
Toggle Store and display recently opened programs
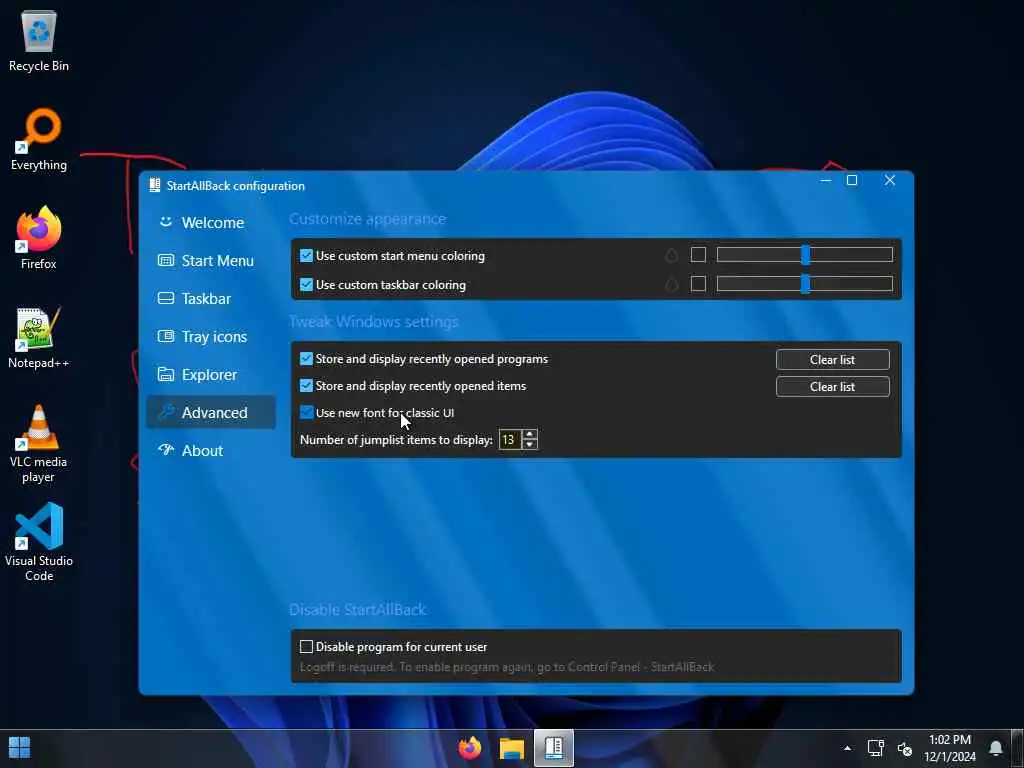click(x=306, y=359)
